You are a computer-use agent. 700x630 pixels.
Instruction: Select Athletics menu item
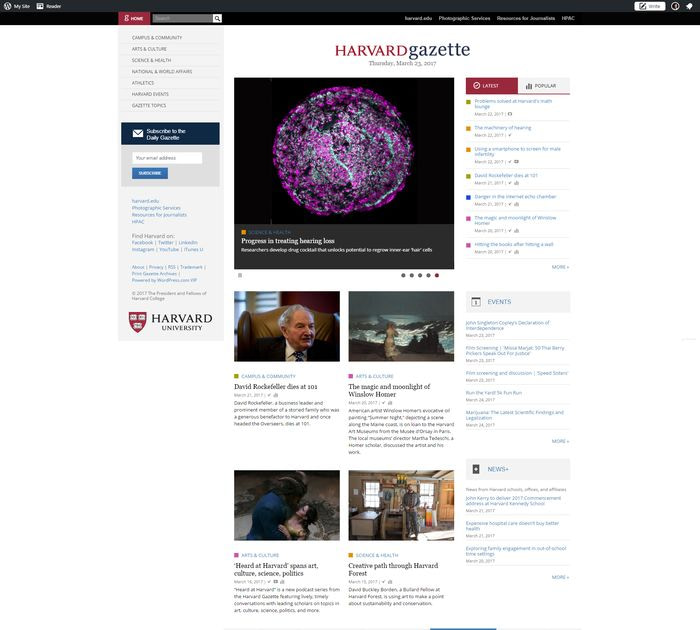(143, 83)
